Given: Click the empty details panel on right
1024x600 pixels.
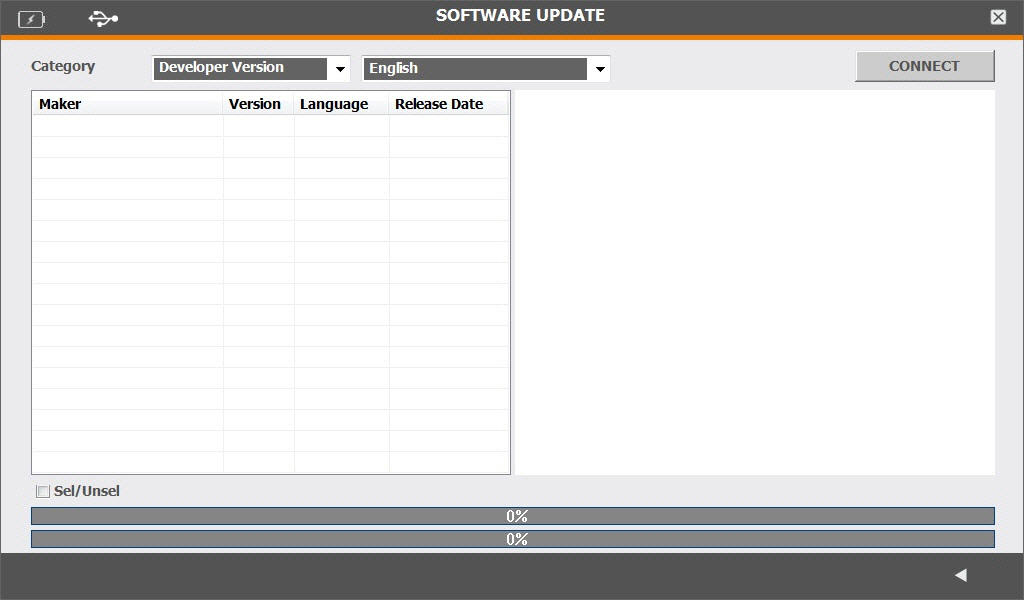Looking at the screenshot, I should click(x=755, y=282).
